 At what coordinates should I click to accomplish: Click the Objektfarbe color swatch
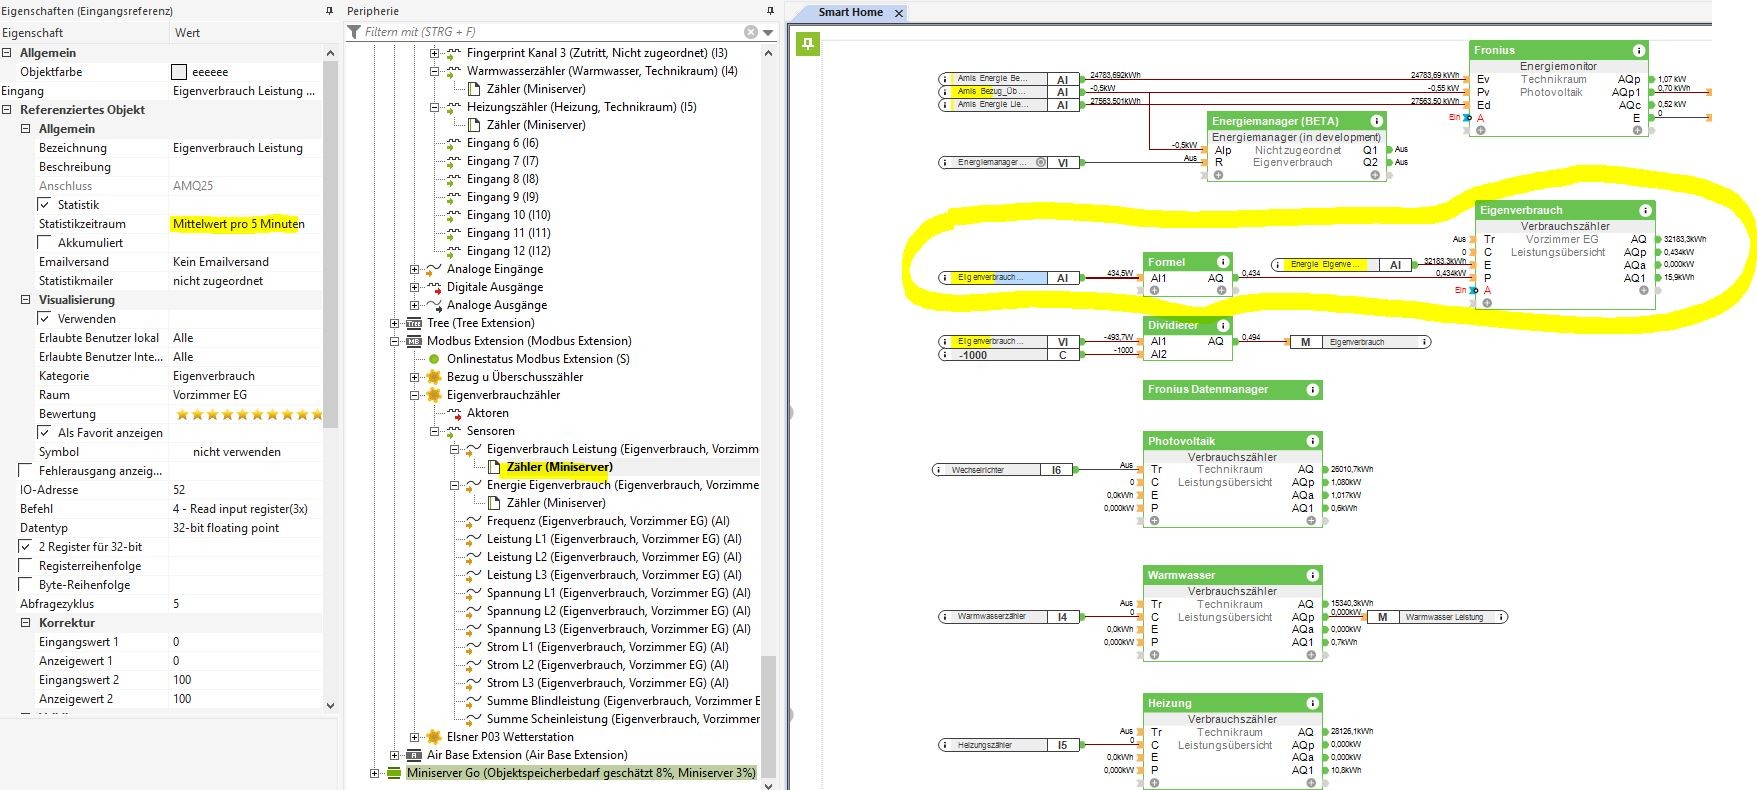(179, 72)
